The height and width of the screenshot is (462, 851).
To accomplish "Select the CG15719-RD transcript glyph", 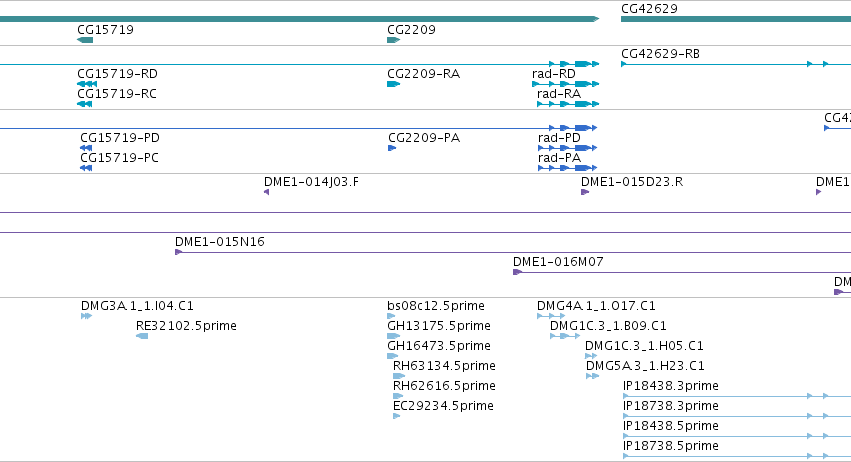I will [x=87, y=84].
